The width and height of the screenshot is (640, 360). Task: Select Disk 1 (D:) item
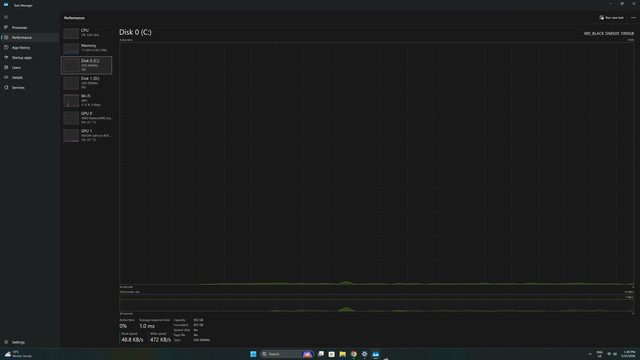(87, 83)
